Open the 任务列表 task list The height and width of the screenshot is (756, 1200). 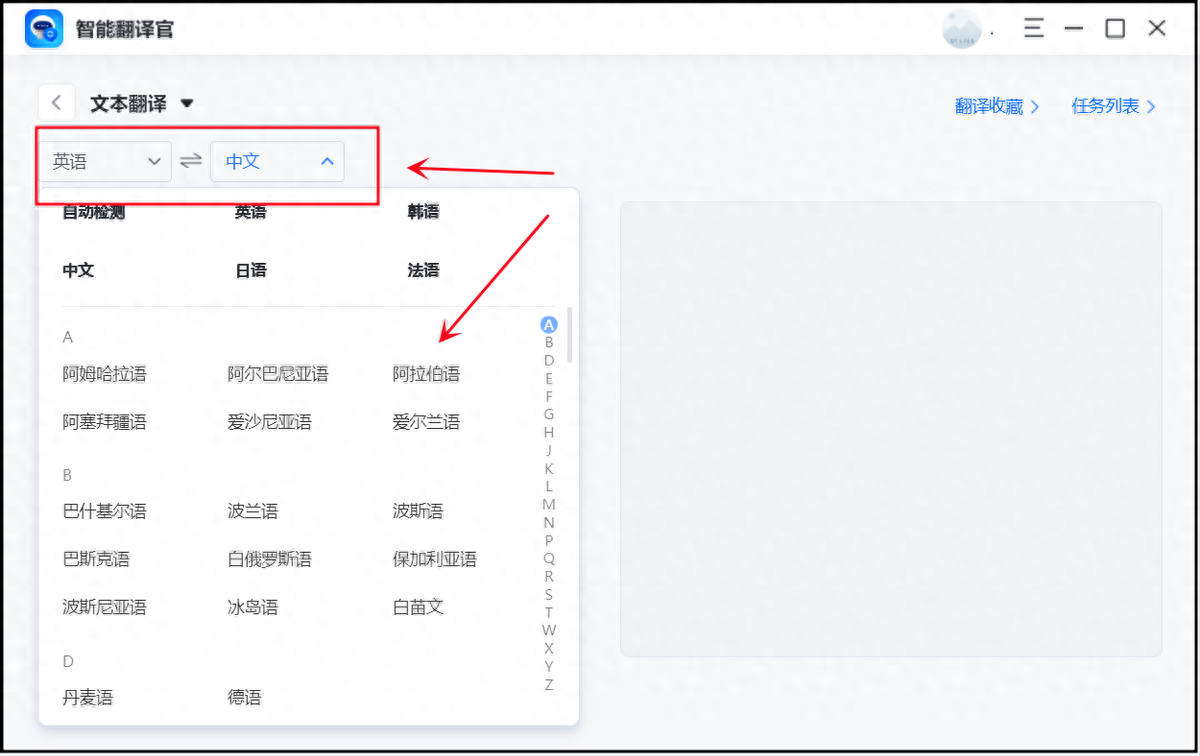1112,105
